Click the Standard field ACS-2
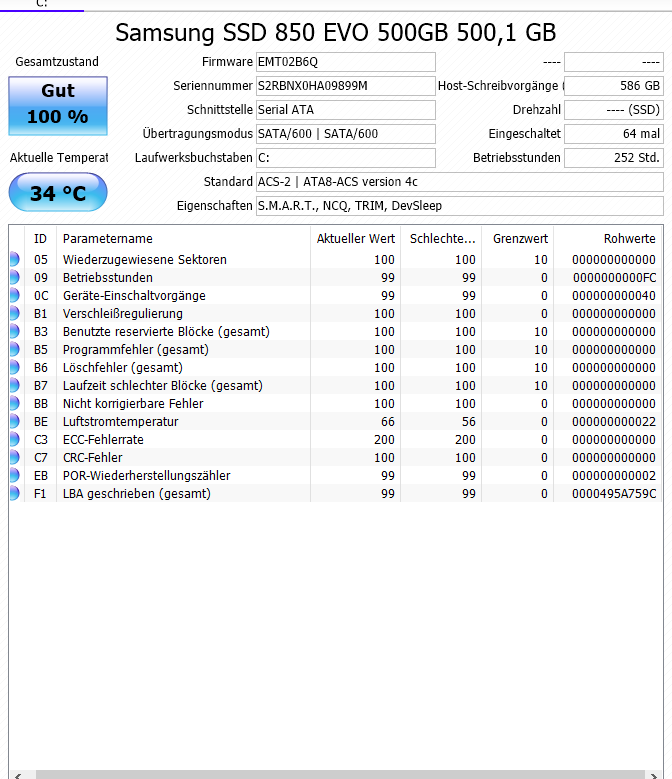Image resolution: width=672 pixels, height=779 pixels. (x=460, y=182)
